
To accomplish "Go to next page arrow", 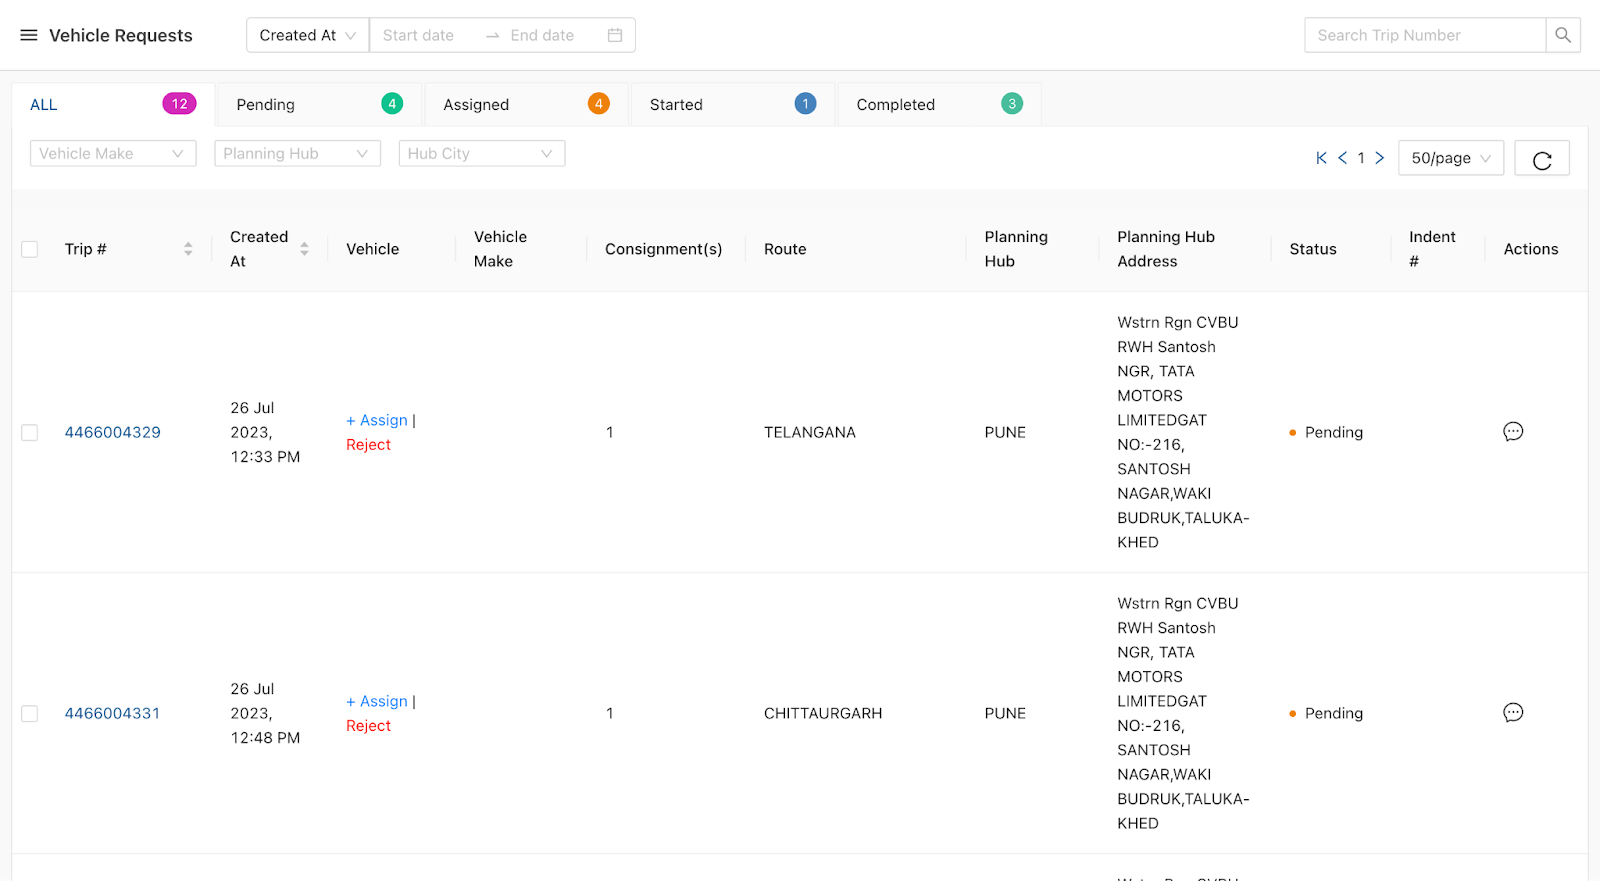I will pyautogui.click(x=1380, y=158).
